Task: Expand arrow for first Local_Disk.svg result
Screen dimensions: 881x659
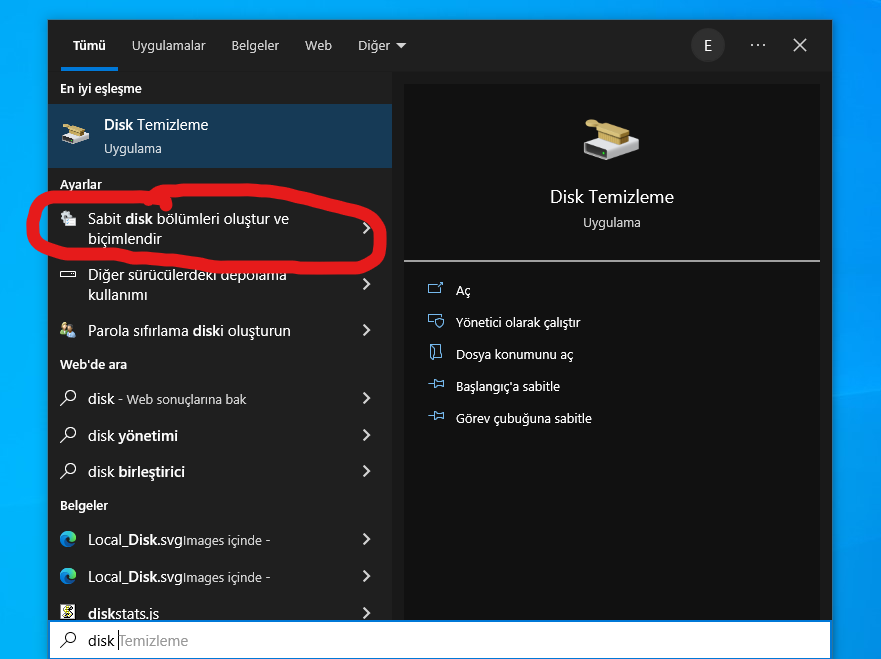Action: (x=366, y=539)
